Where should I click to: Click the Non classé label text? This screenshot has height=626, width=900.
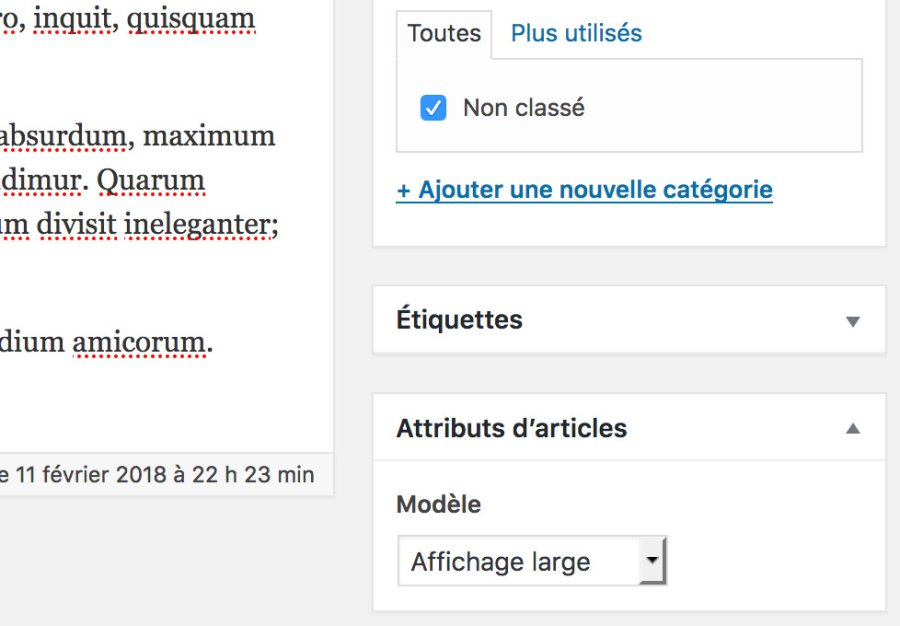click(523, 108)
